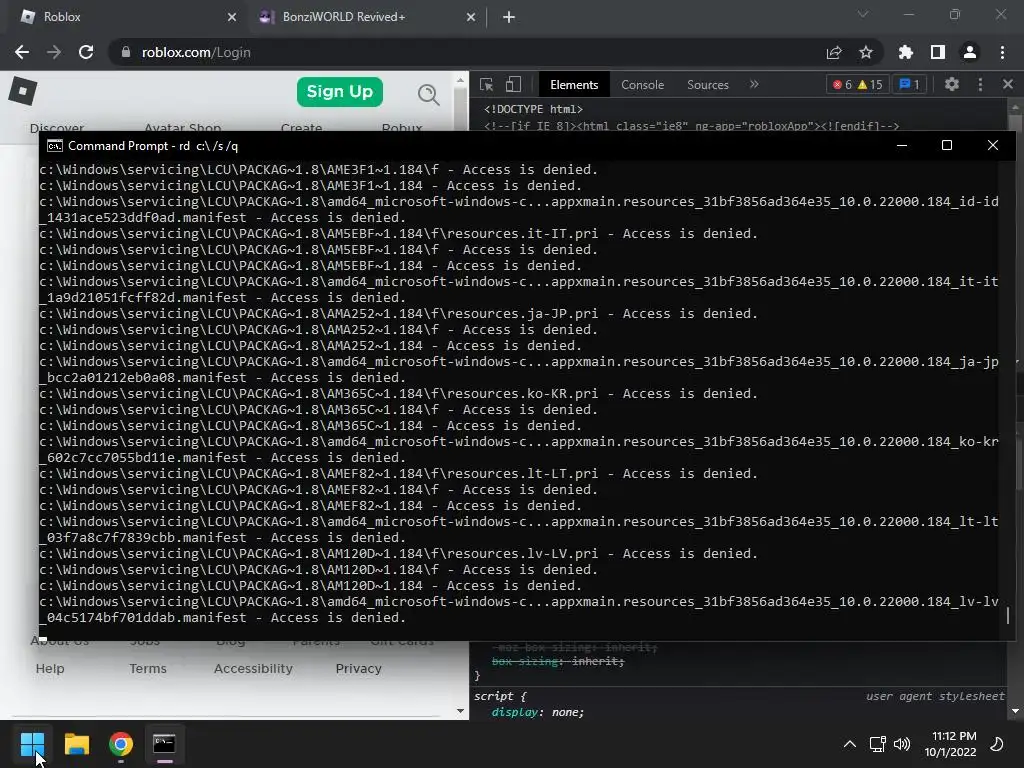Click the Command Prompt title bar icon
Screen dimensions: 1024x768
55,146
